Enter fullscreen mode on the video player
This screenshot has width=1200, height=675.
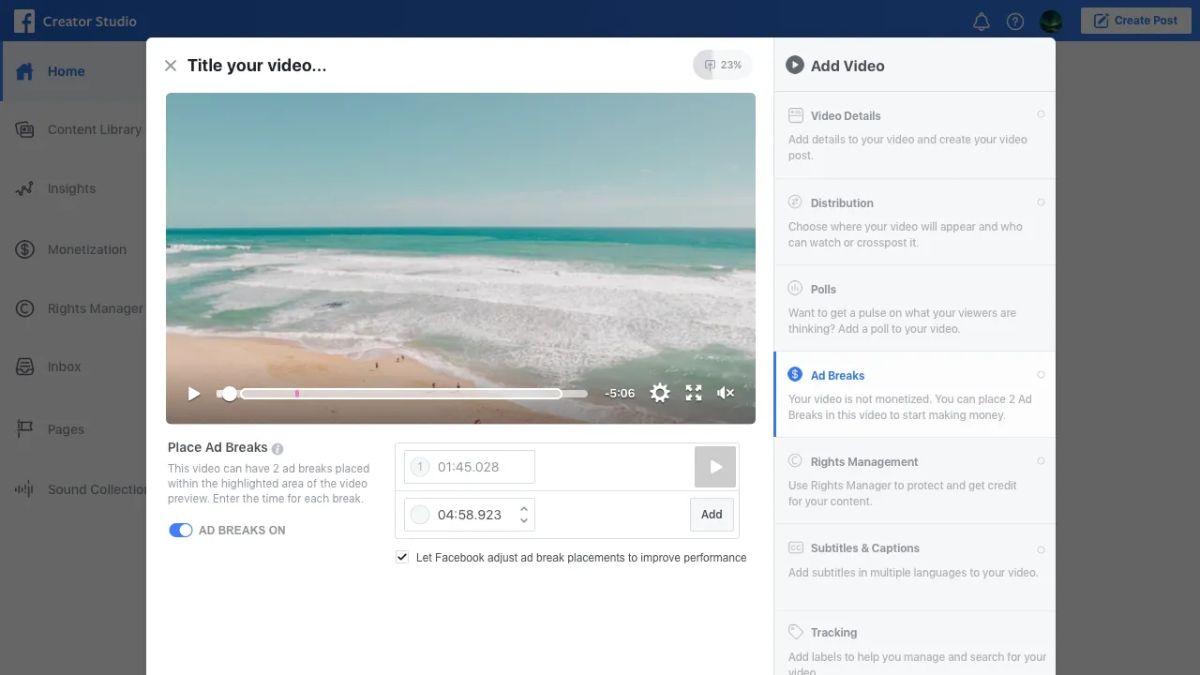pyautogui.click(x=693, y=392)
